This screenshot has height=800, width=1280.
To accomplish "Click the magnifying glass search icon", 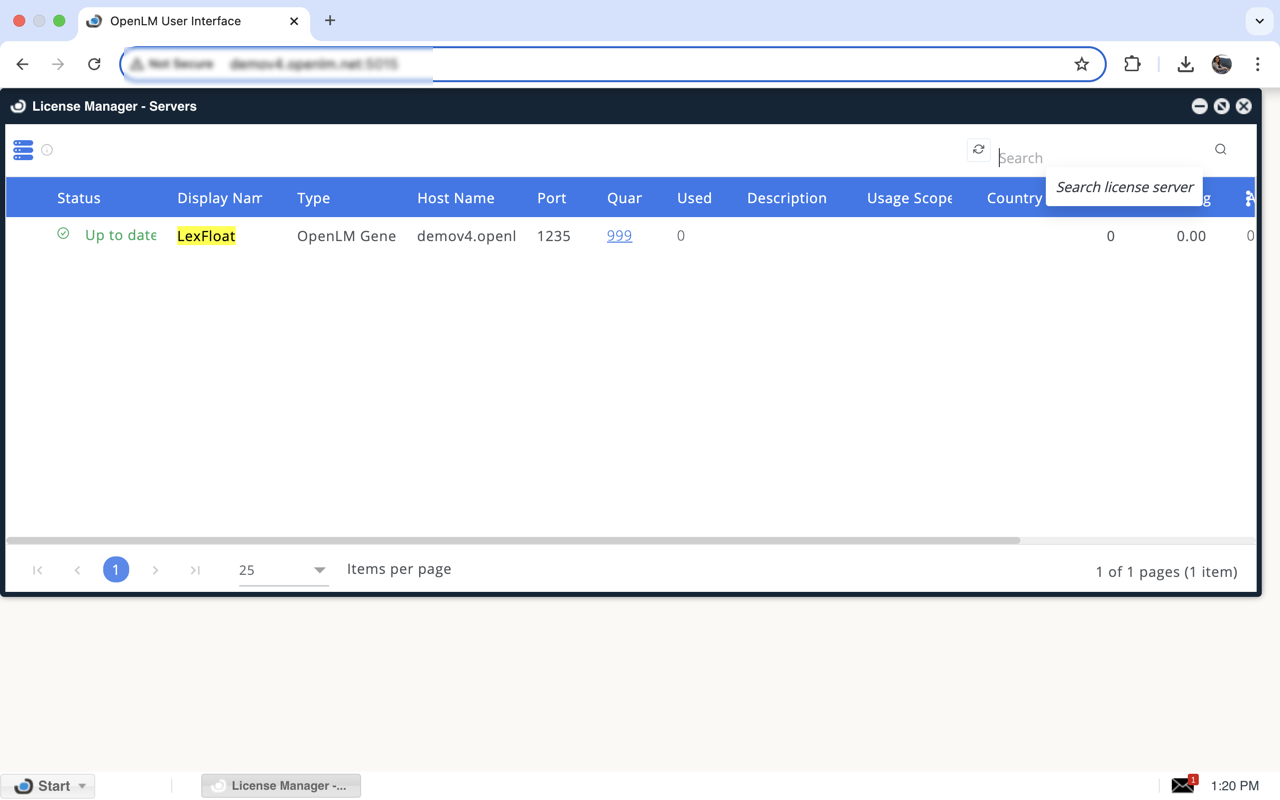I will (1221, 150).
